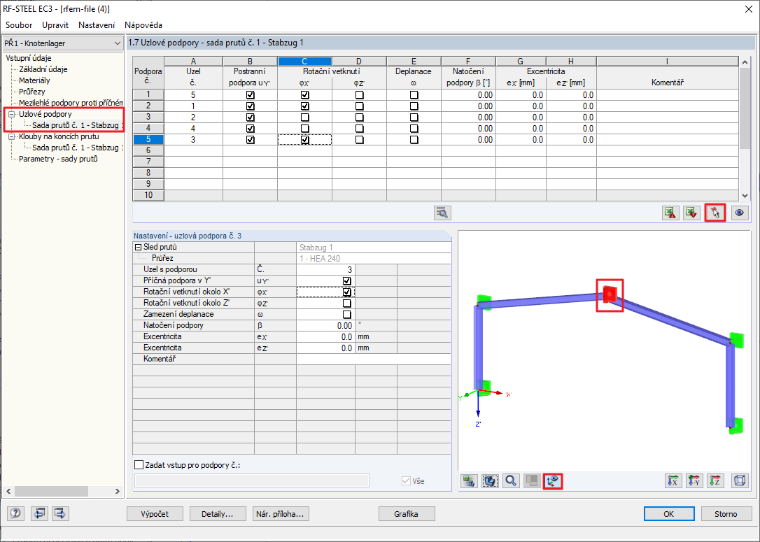
Task: Click row header 1 in the table
Action: (x=148, y=95)
